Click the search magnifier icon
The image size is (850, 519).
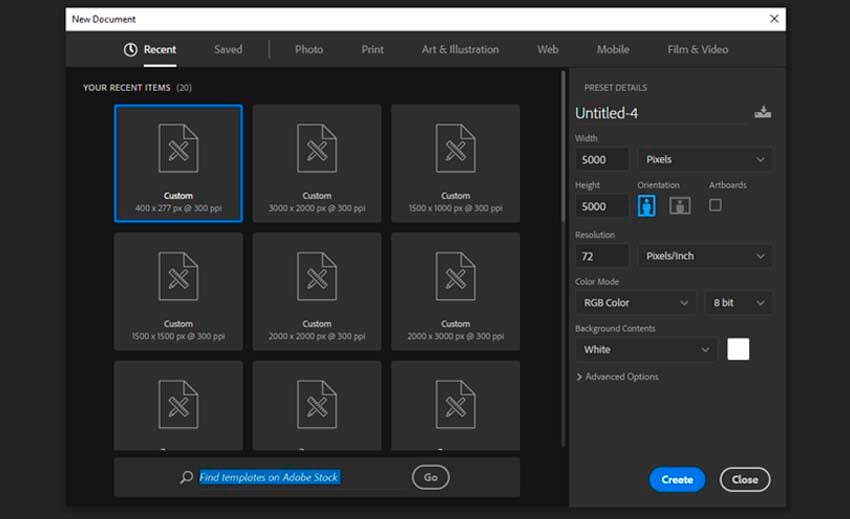[186, 478]
